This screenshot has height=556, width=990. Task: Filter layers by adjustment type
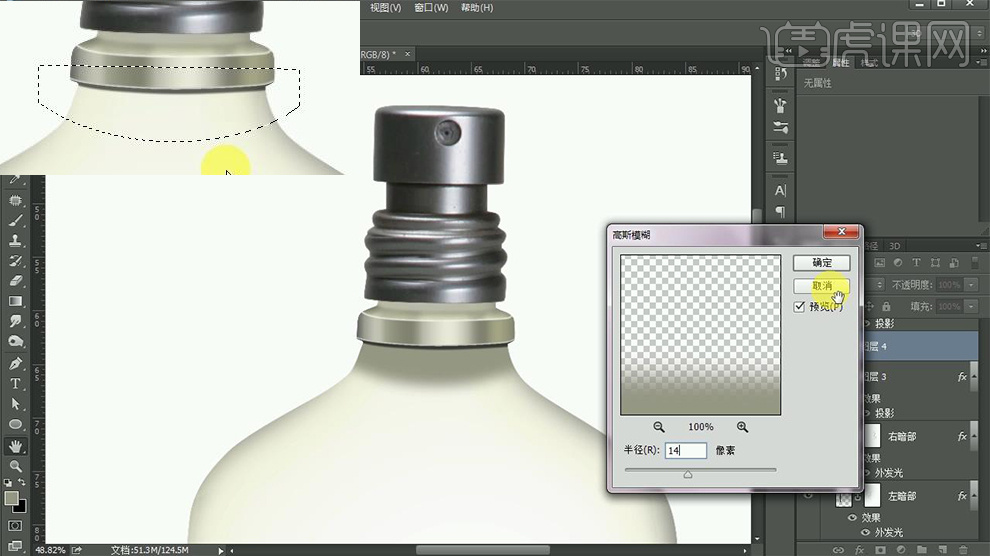898,263
